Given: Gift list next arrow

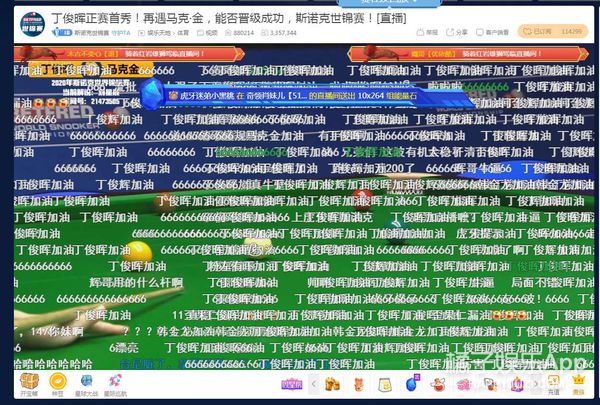Looking at the screenshot, I should coord(535,384).
